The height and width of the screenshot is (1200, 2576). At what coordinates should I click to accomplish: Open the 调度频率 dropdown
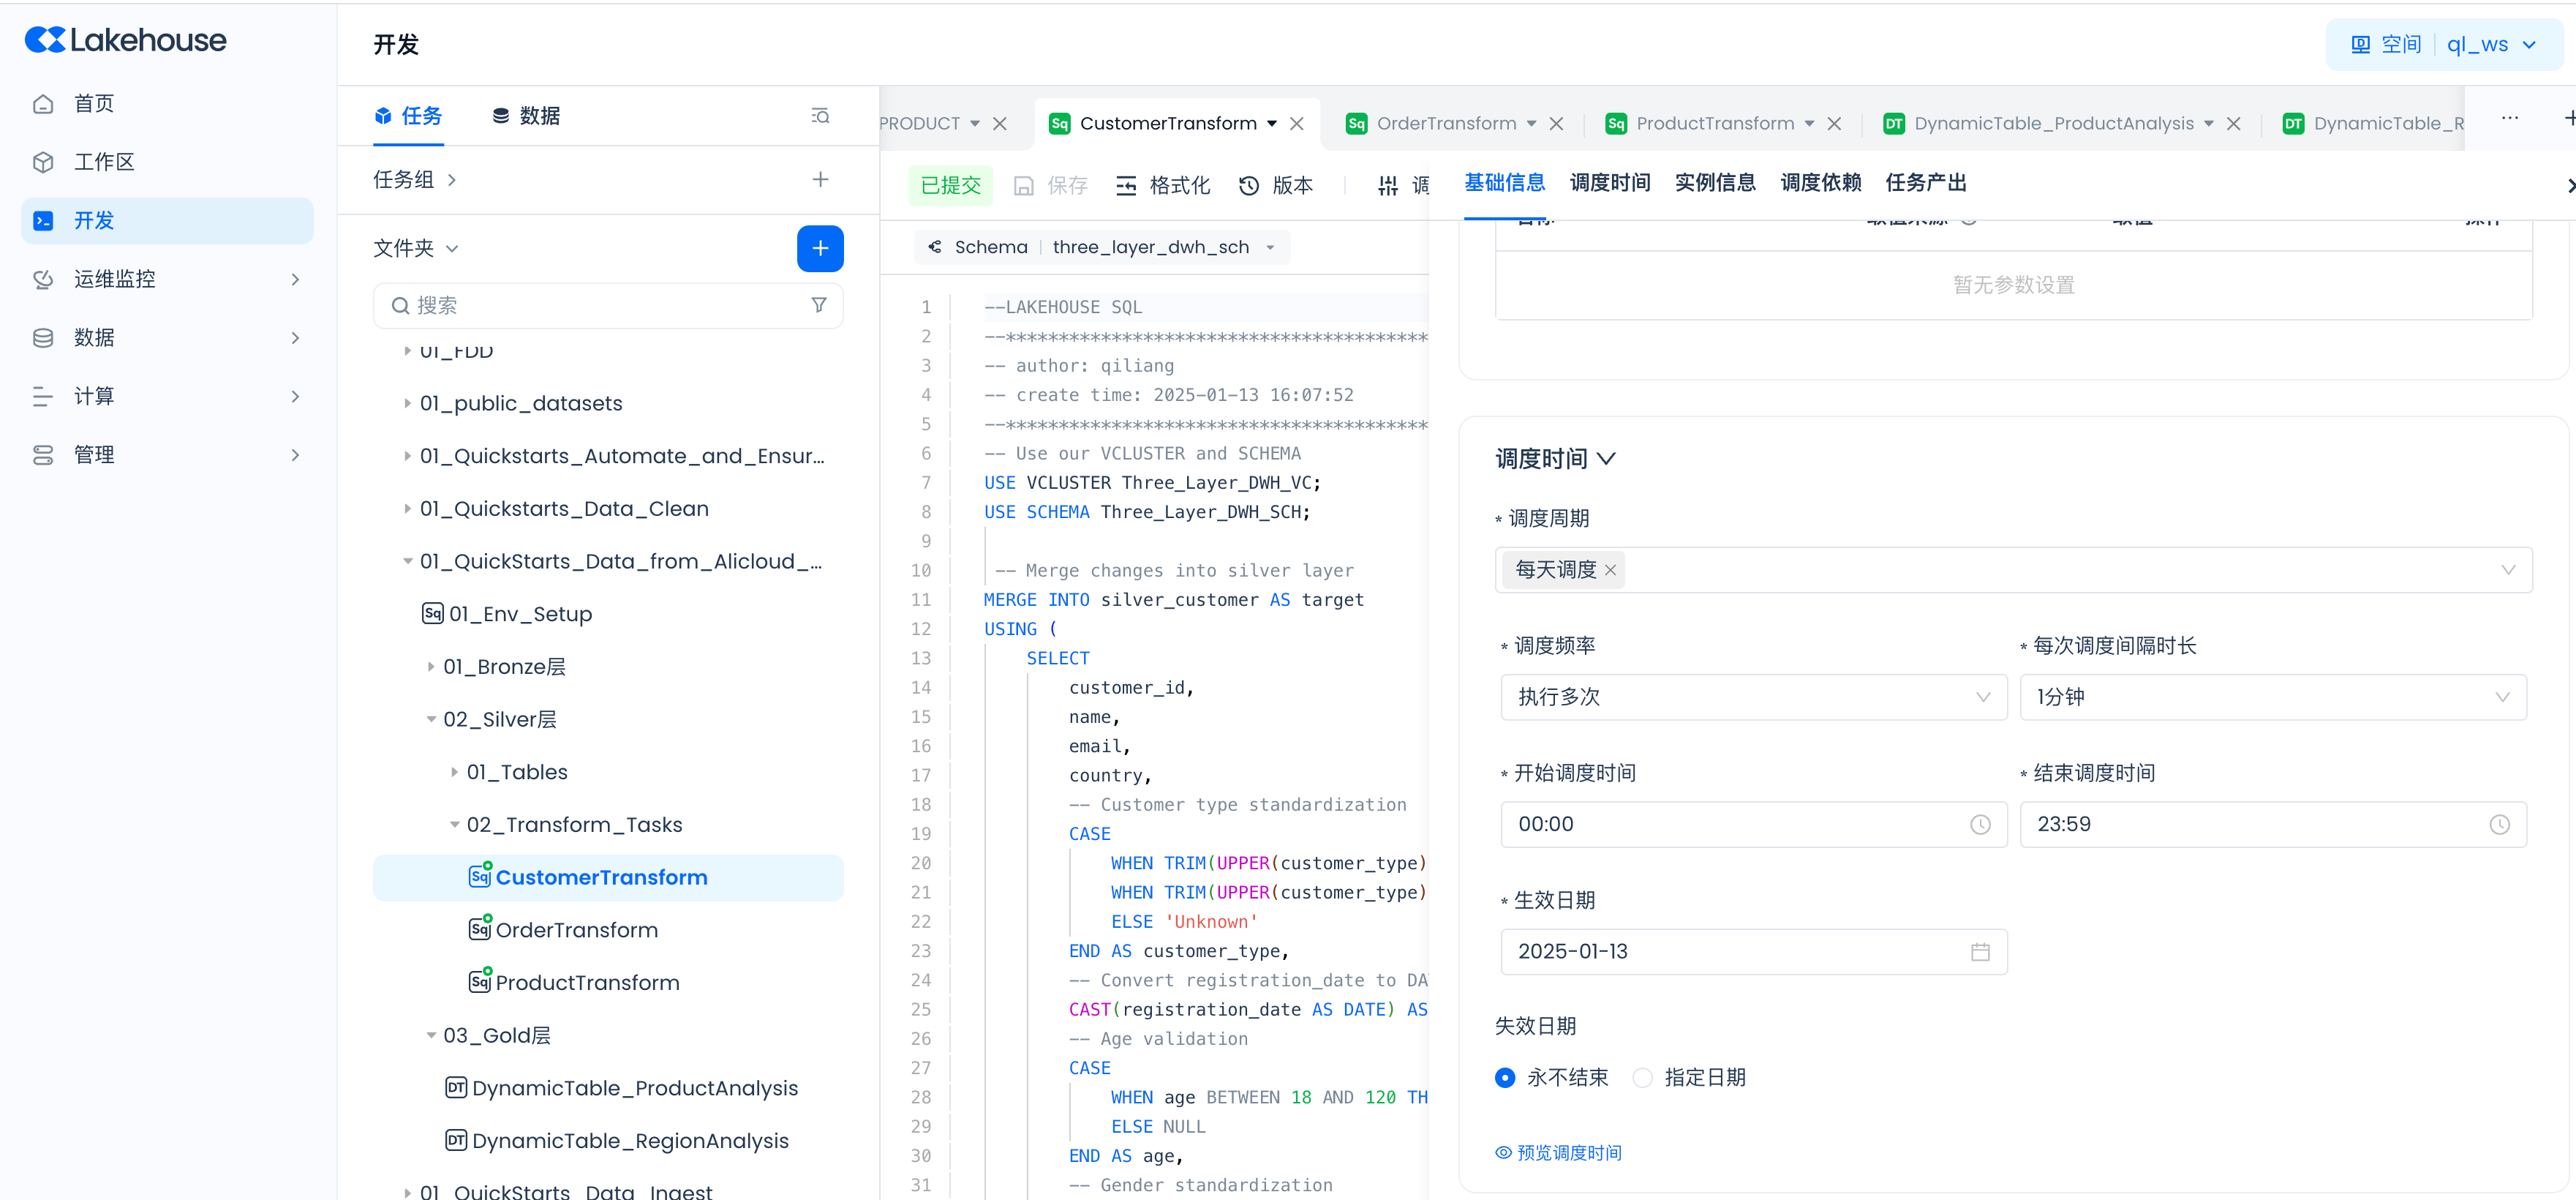pos(1753,697)
